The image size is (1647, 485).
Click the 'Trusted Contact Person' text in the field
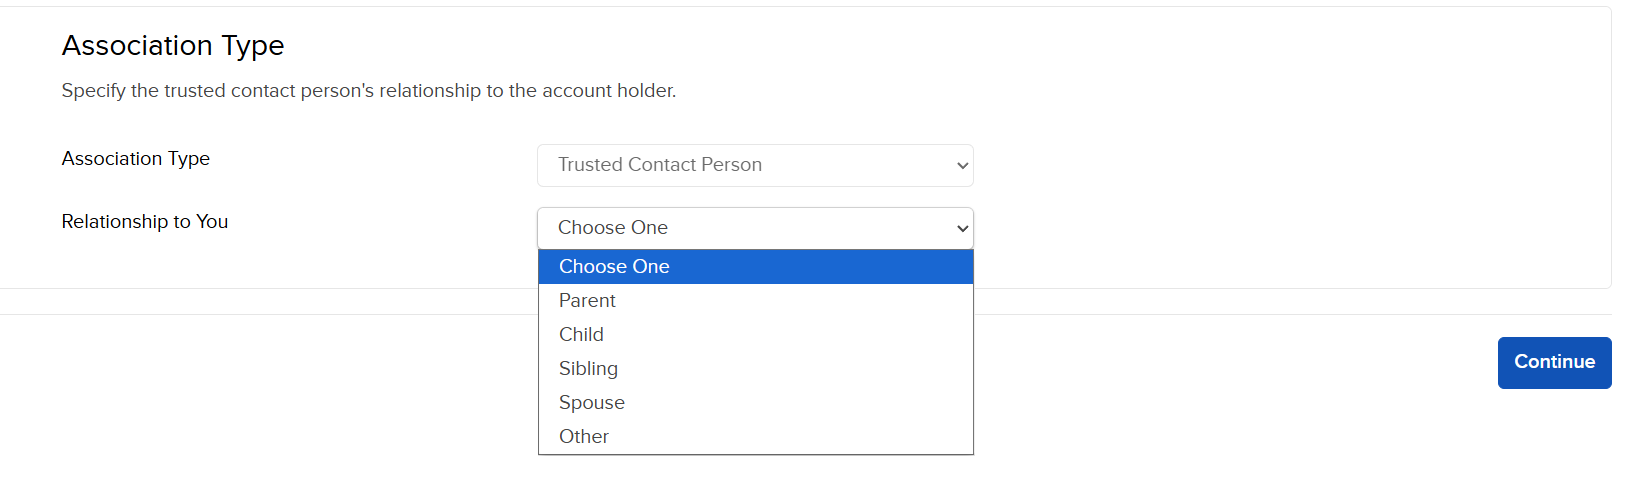pos(660,165)
